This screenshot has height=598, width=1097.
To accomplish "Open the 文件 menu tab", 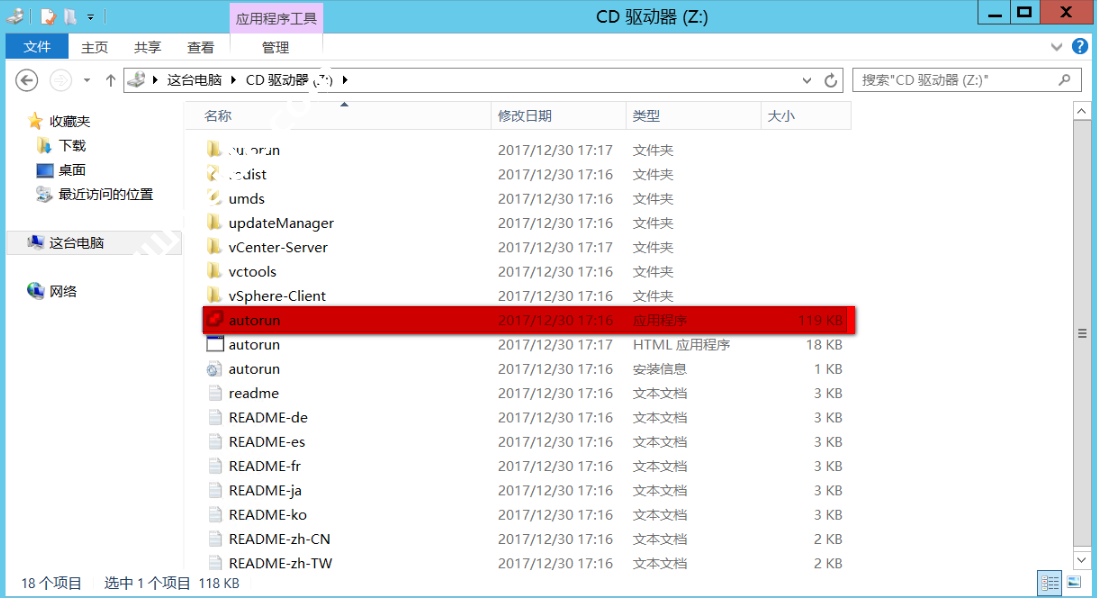I will pyautogui.click(x=37, y=47).
